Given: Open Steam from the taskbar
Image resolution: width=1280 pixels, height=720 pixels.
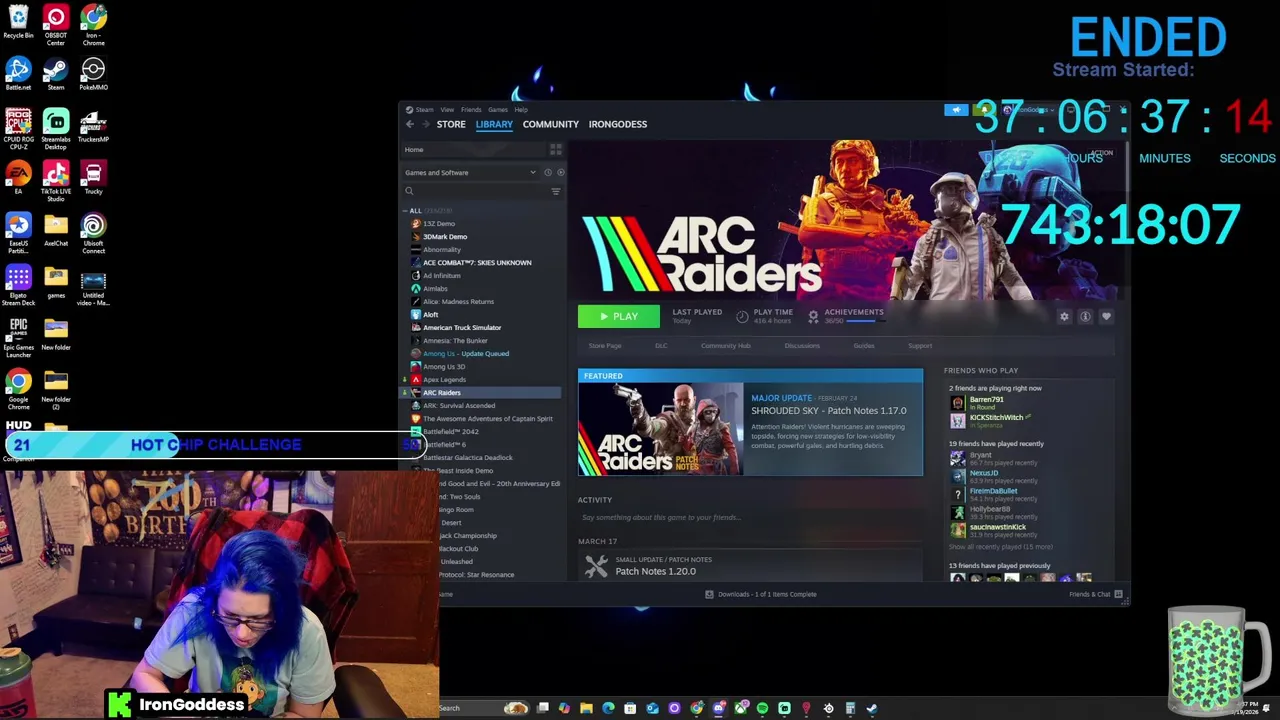Looking at the screenshot, I should click(x=872, y=708).
